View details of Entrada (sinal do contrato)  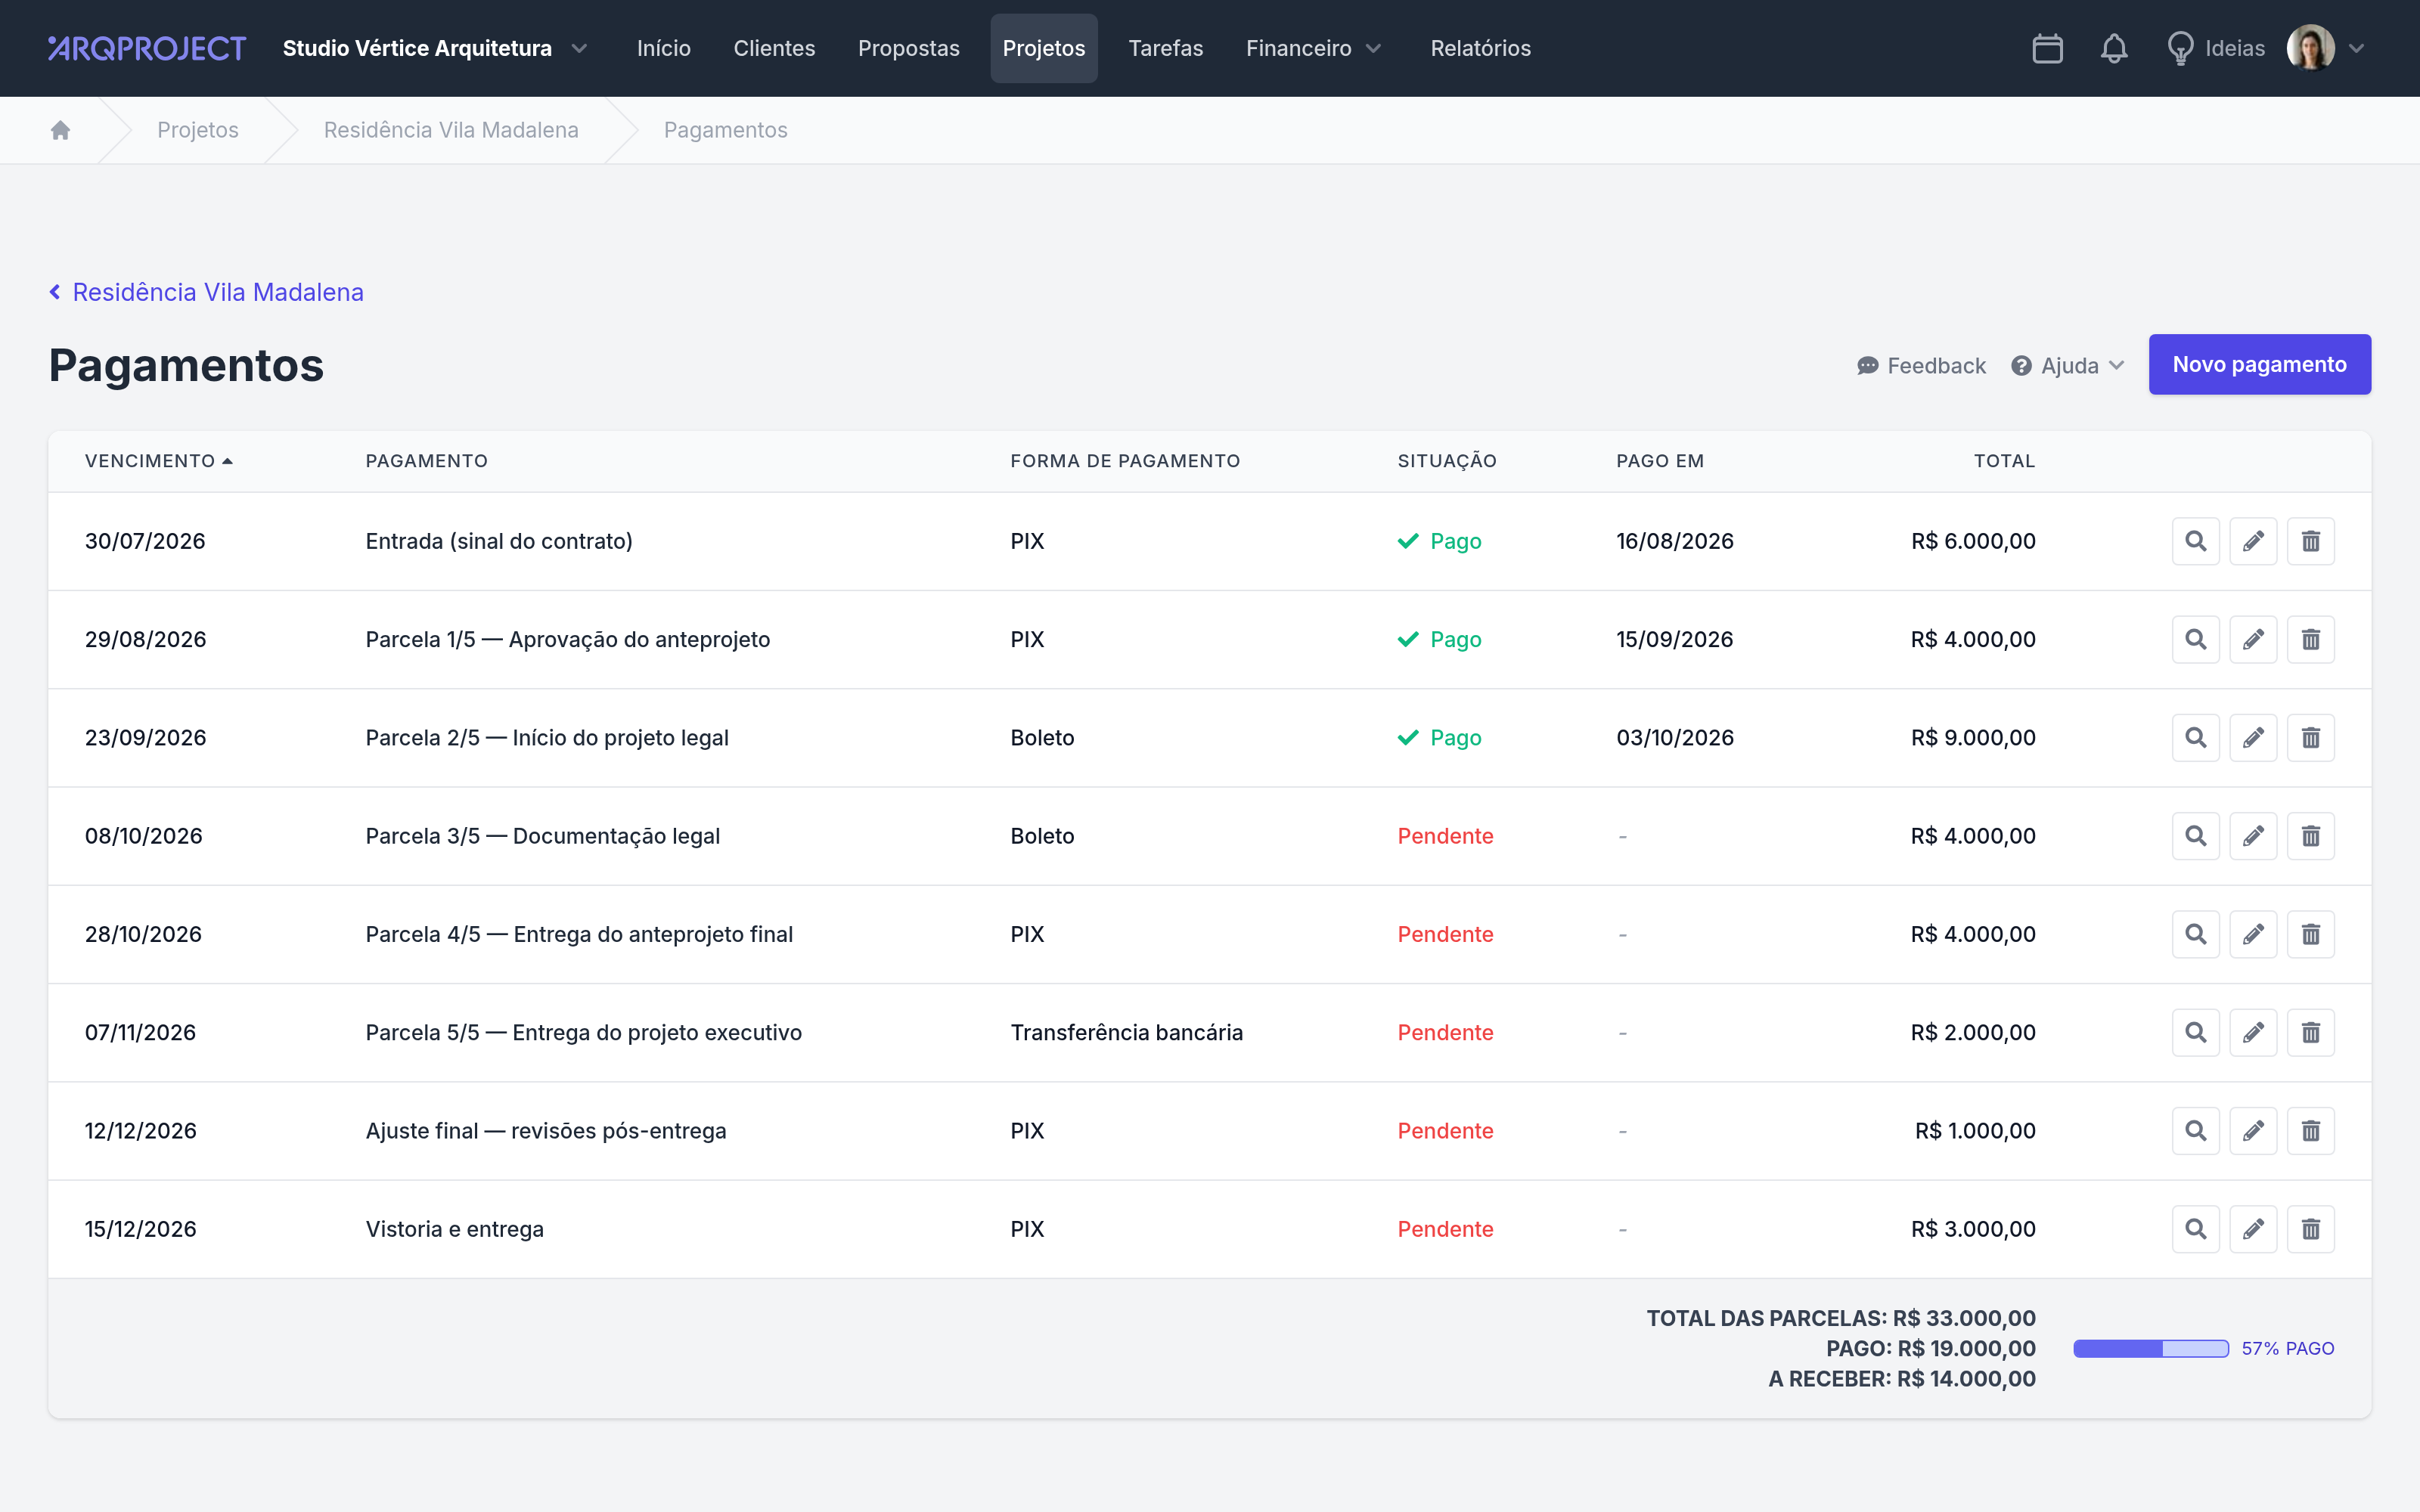click(2195, 541)
